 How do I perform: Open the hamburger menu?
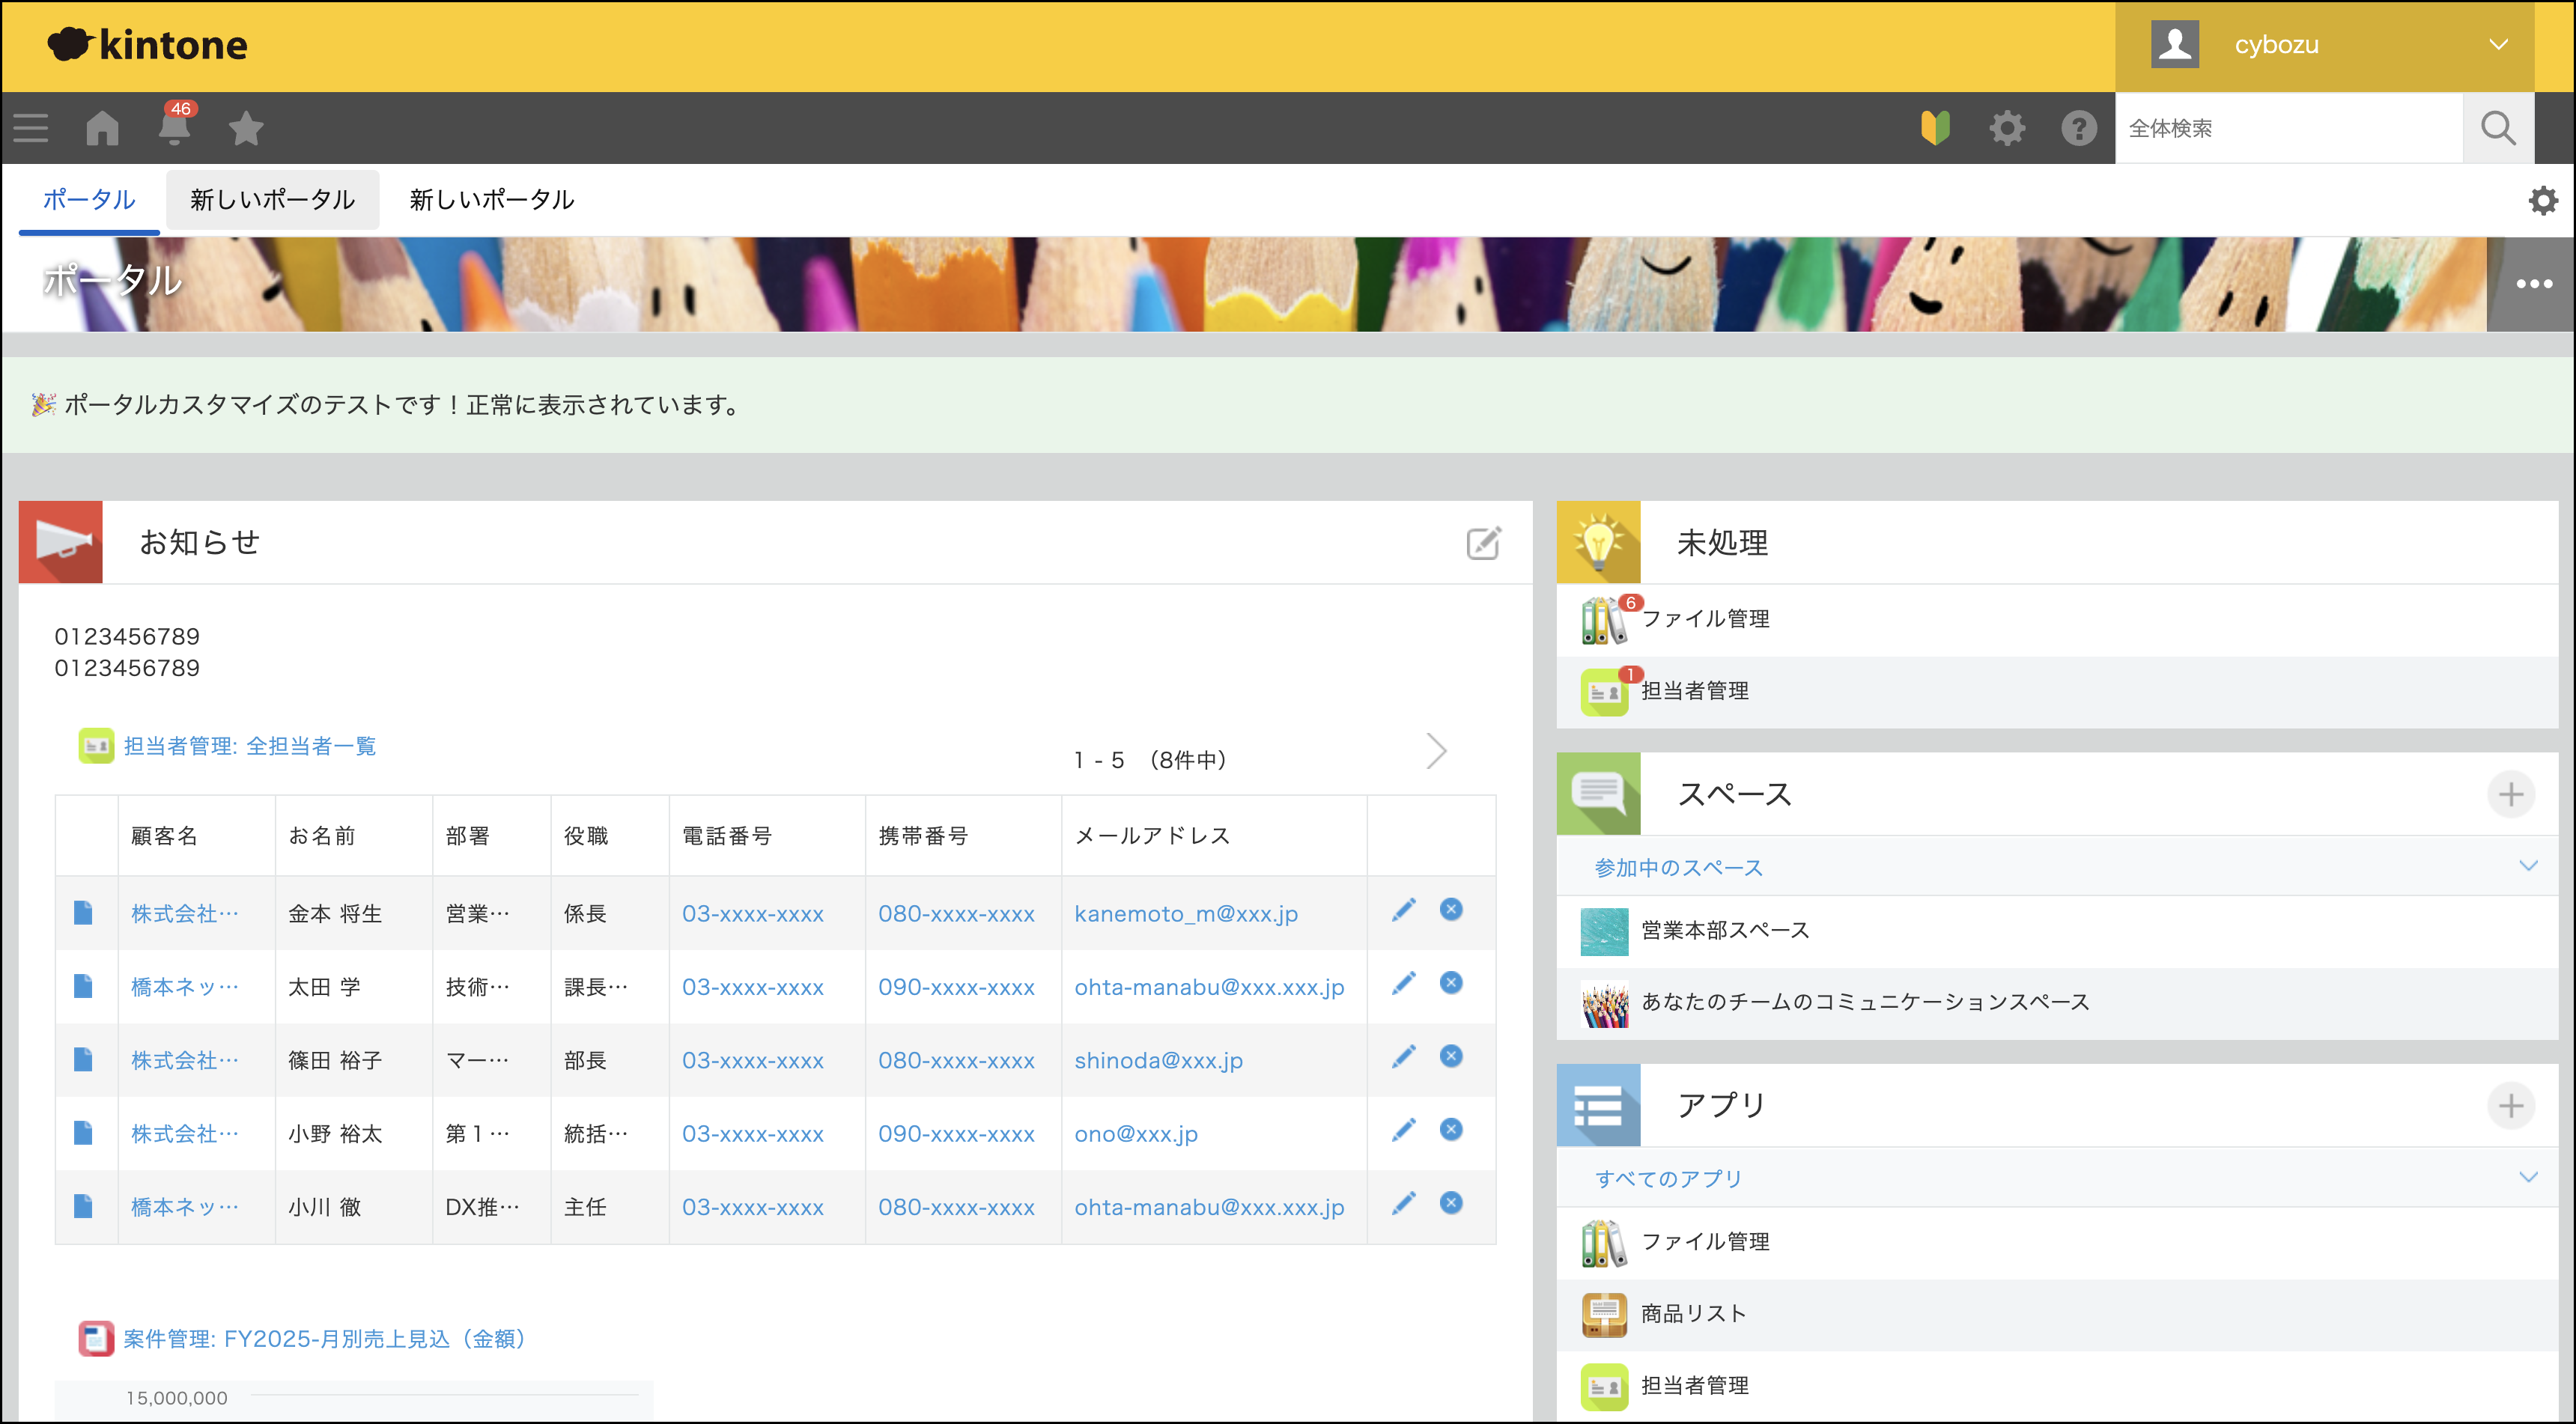coord(30,128)
